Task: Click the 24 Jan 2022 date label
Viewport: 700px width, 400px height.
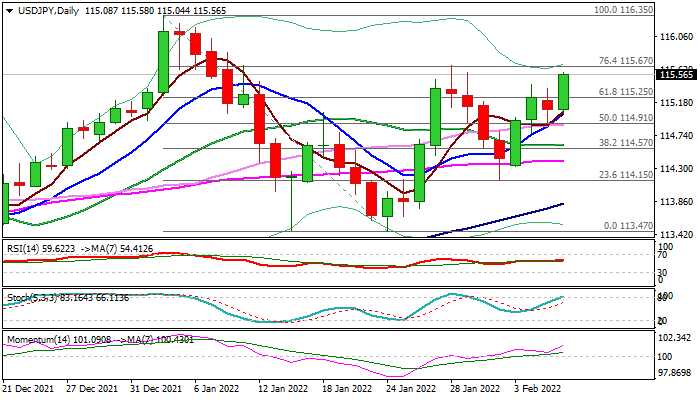Action: (x=412, y=389)
